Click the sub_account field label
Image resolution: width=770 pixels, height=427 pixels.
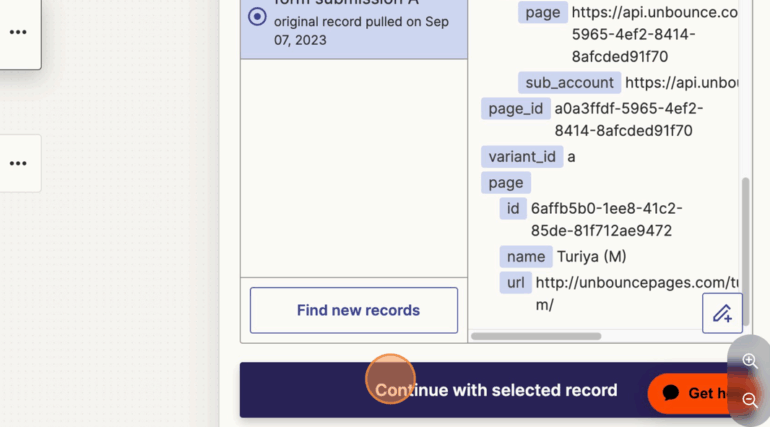[x=569, y=82]
